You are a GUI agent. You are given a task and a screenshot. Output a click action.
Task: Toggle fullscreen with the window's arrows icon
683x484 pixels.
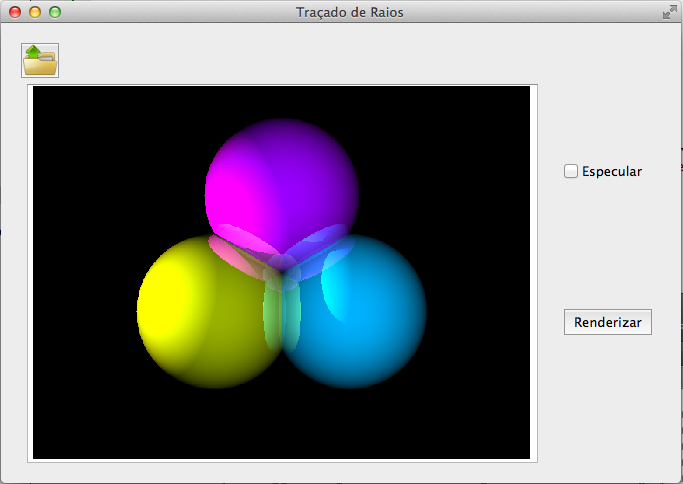tap(669, 12)
